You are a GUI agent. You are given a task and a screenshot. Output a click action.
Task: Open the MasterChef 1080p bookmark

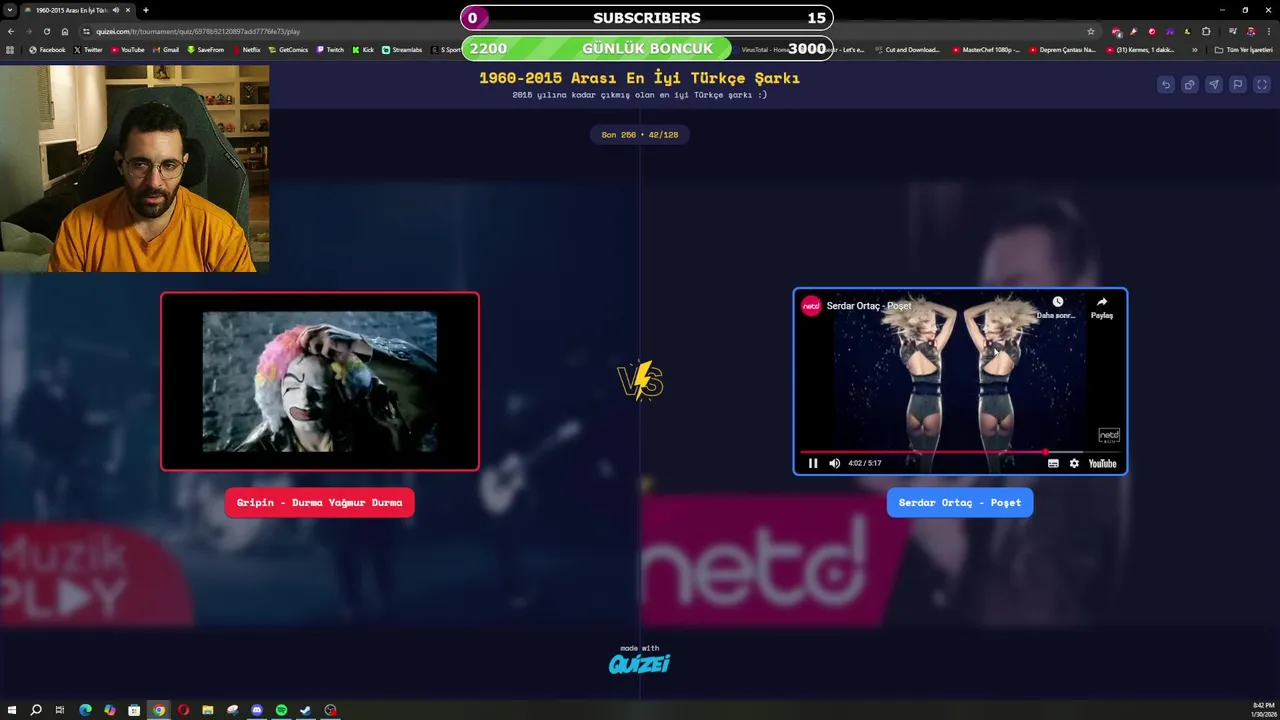(x=986, y=50)
